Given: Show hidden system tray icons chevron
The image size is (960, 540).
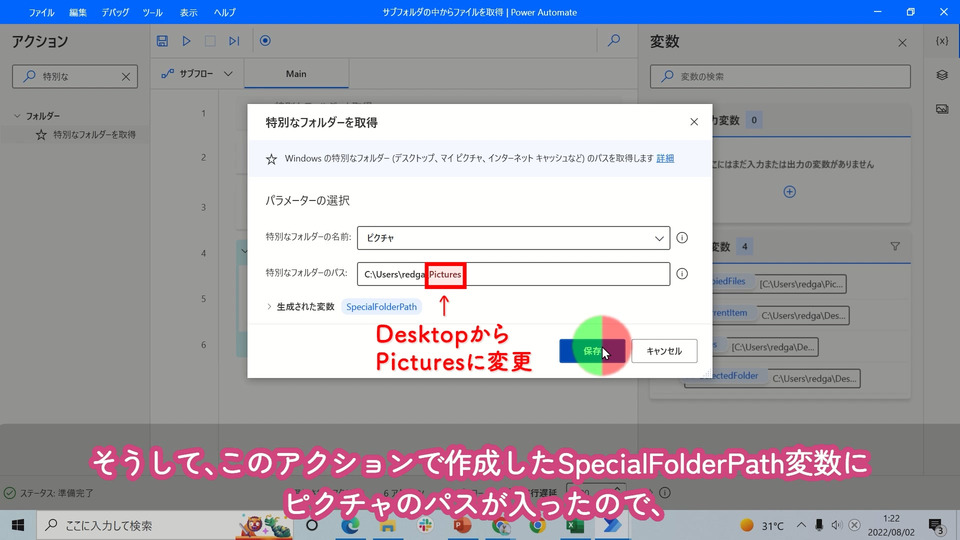Looking at the screenshot, I should [801, 525].
